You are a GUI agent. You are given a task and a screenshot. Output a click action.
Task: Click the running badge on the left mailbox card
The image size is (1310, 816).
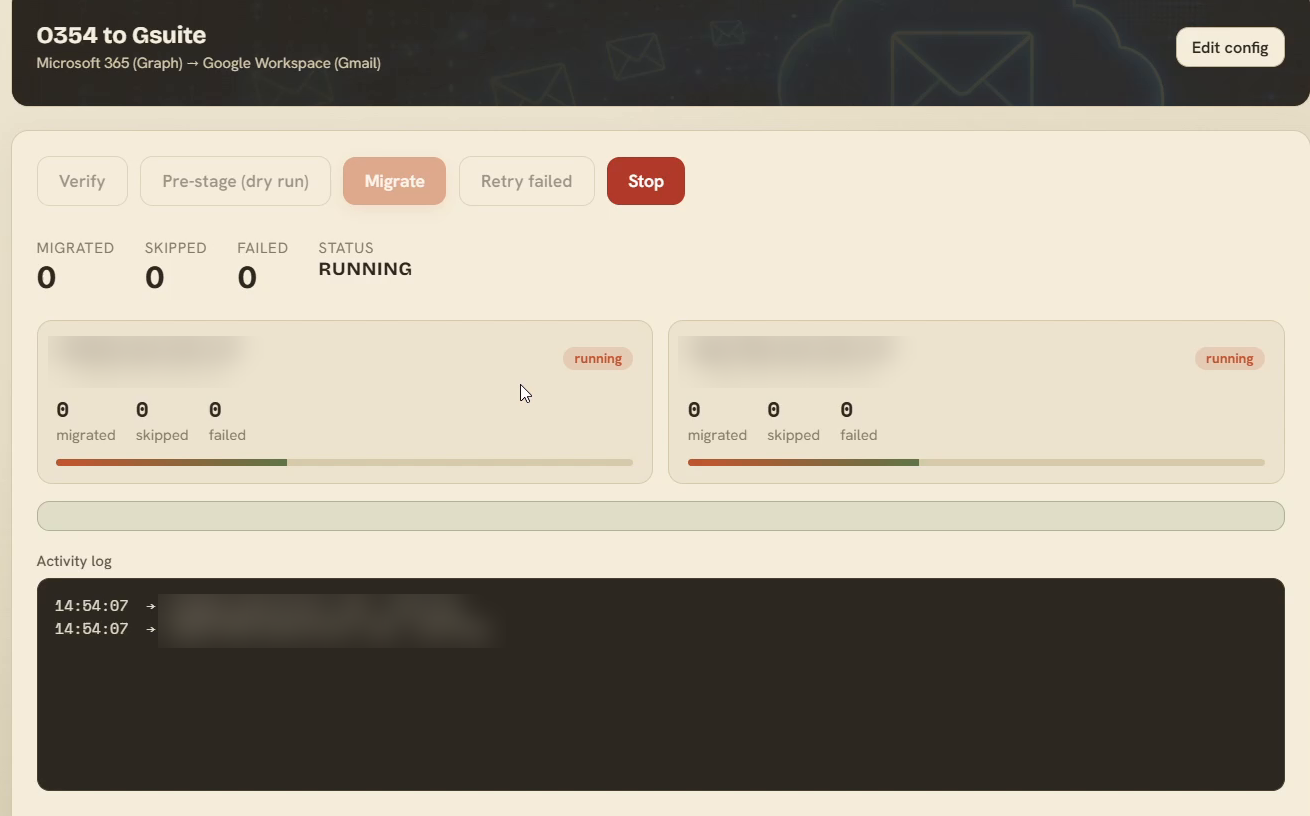coord(598,358)
